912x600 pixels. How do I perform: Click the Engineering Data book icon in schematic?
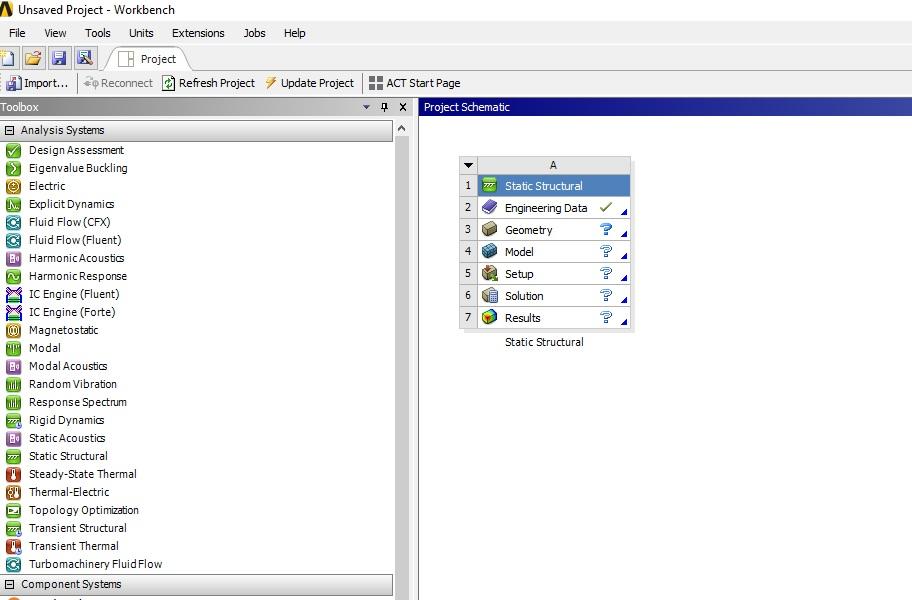pyautogui.click(x=490, y=208)
